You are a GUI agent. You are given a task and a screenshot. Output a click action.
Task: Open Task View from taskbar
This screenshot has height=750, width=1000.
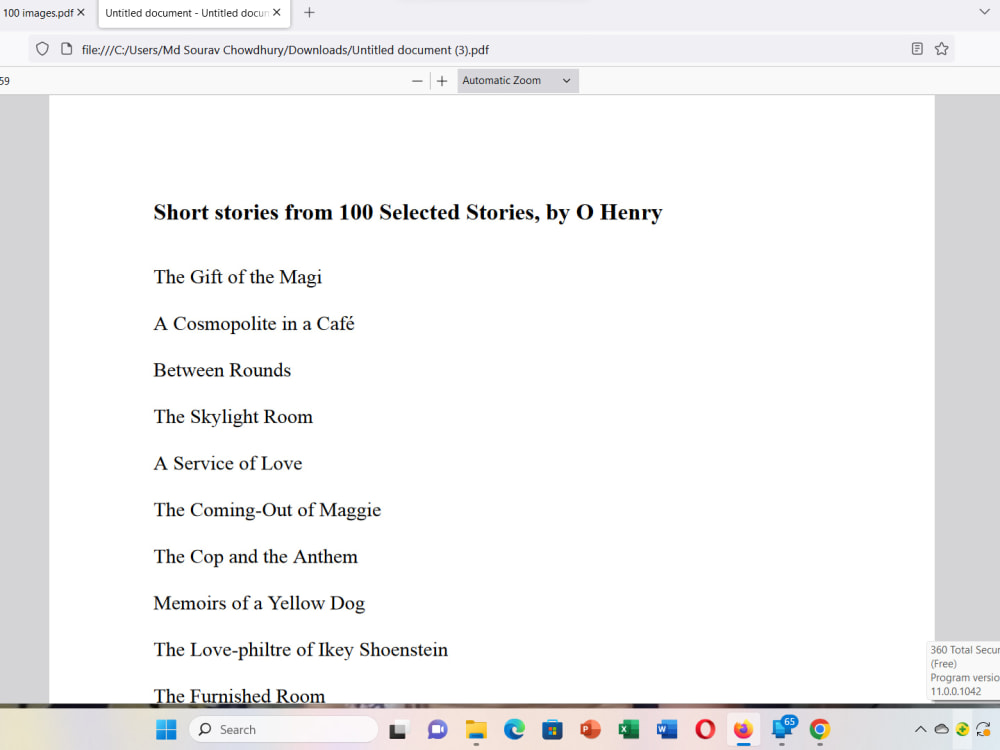(x=398, y=729)
